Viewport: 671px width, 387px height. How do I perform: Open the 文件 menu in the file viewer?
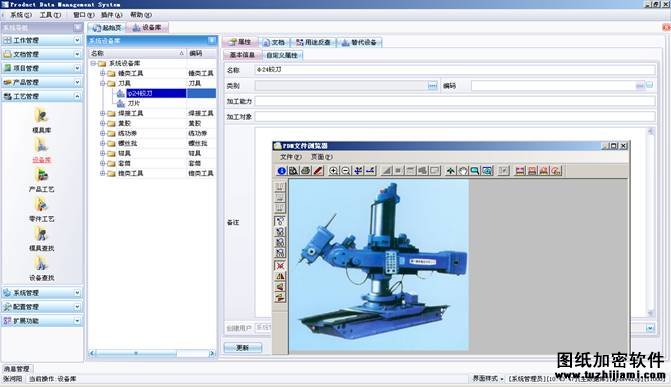click(x=291, y=157)
